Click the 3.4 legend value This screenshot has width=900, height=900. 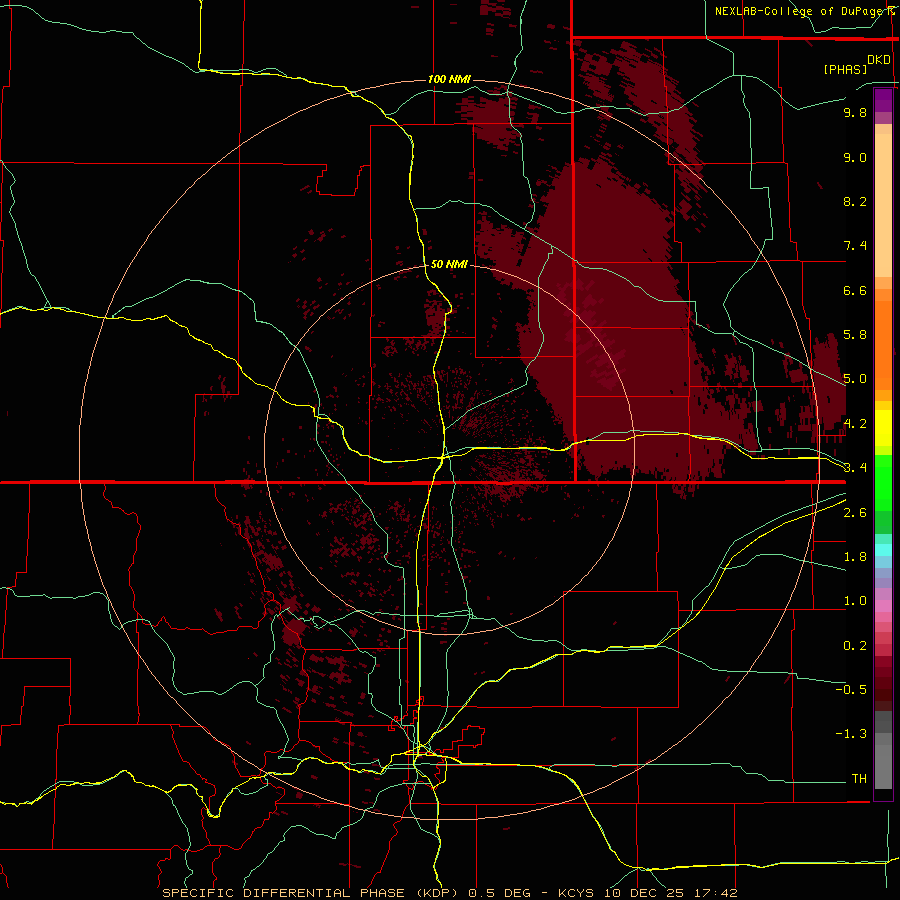click(x=855, y=468)
